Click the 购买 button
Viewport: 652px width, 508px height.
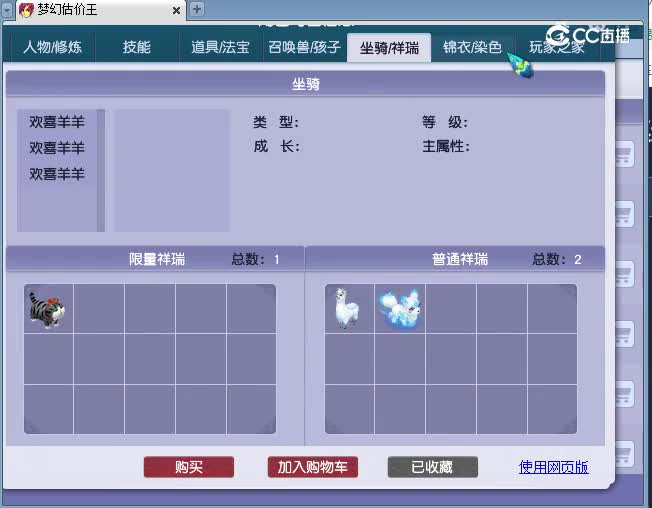click(x=189, y=467)
